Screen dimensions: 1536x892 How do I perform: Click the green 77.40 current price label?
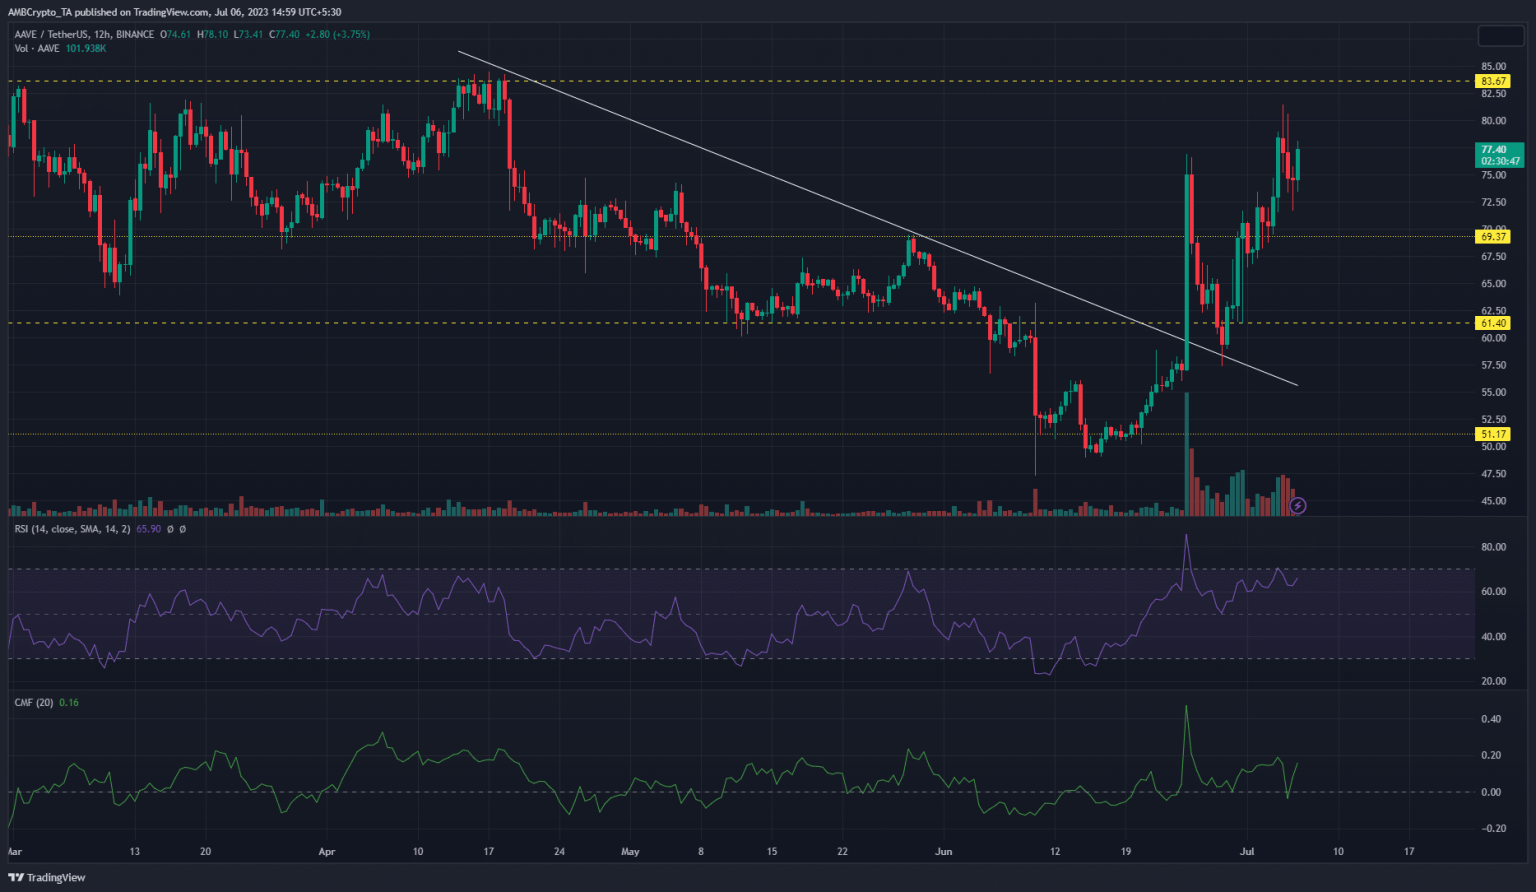[x=1492, y=149]
